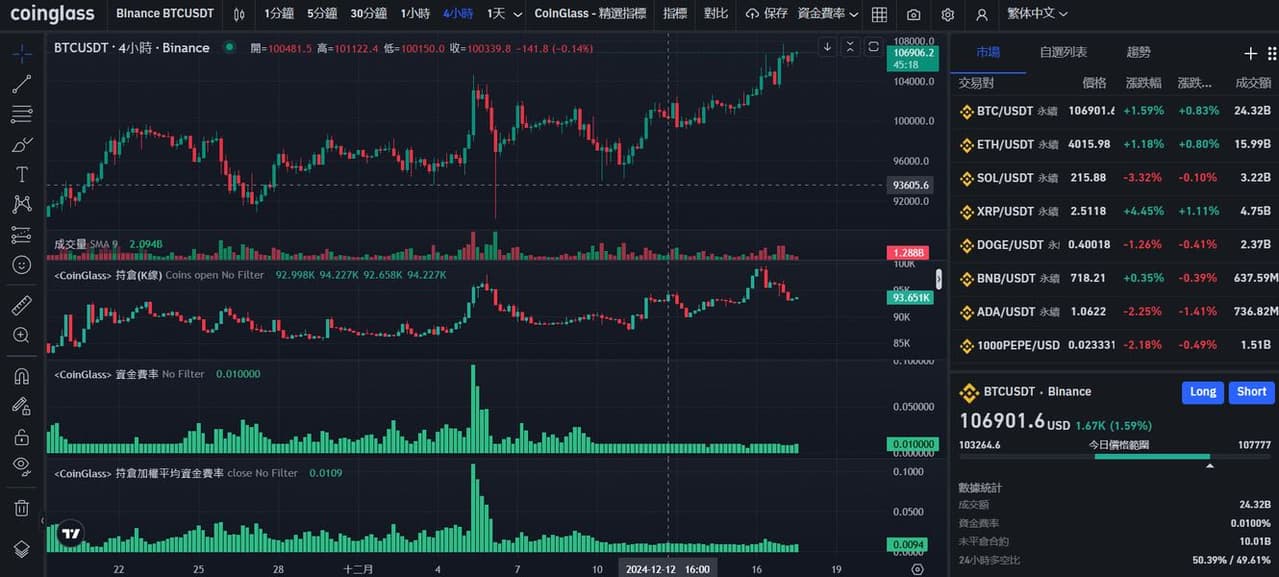The image size is (1279, 577).
Task: Take a chart snapshot with camera icon
Action: [x=914, y=14]
